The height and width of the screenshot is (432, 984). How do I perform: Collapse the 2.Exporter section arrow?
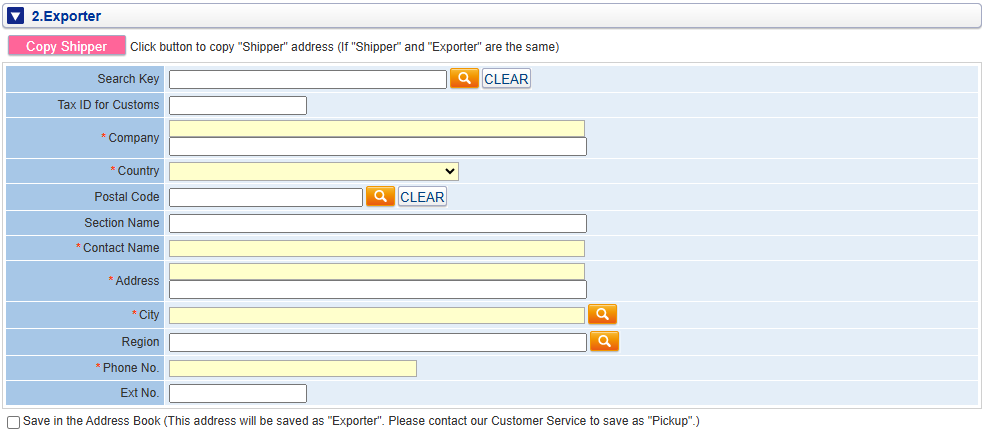(x=15, y=16)
